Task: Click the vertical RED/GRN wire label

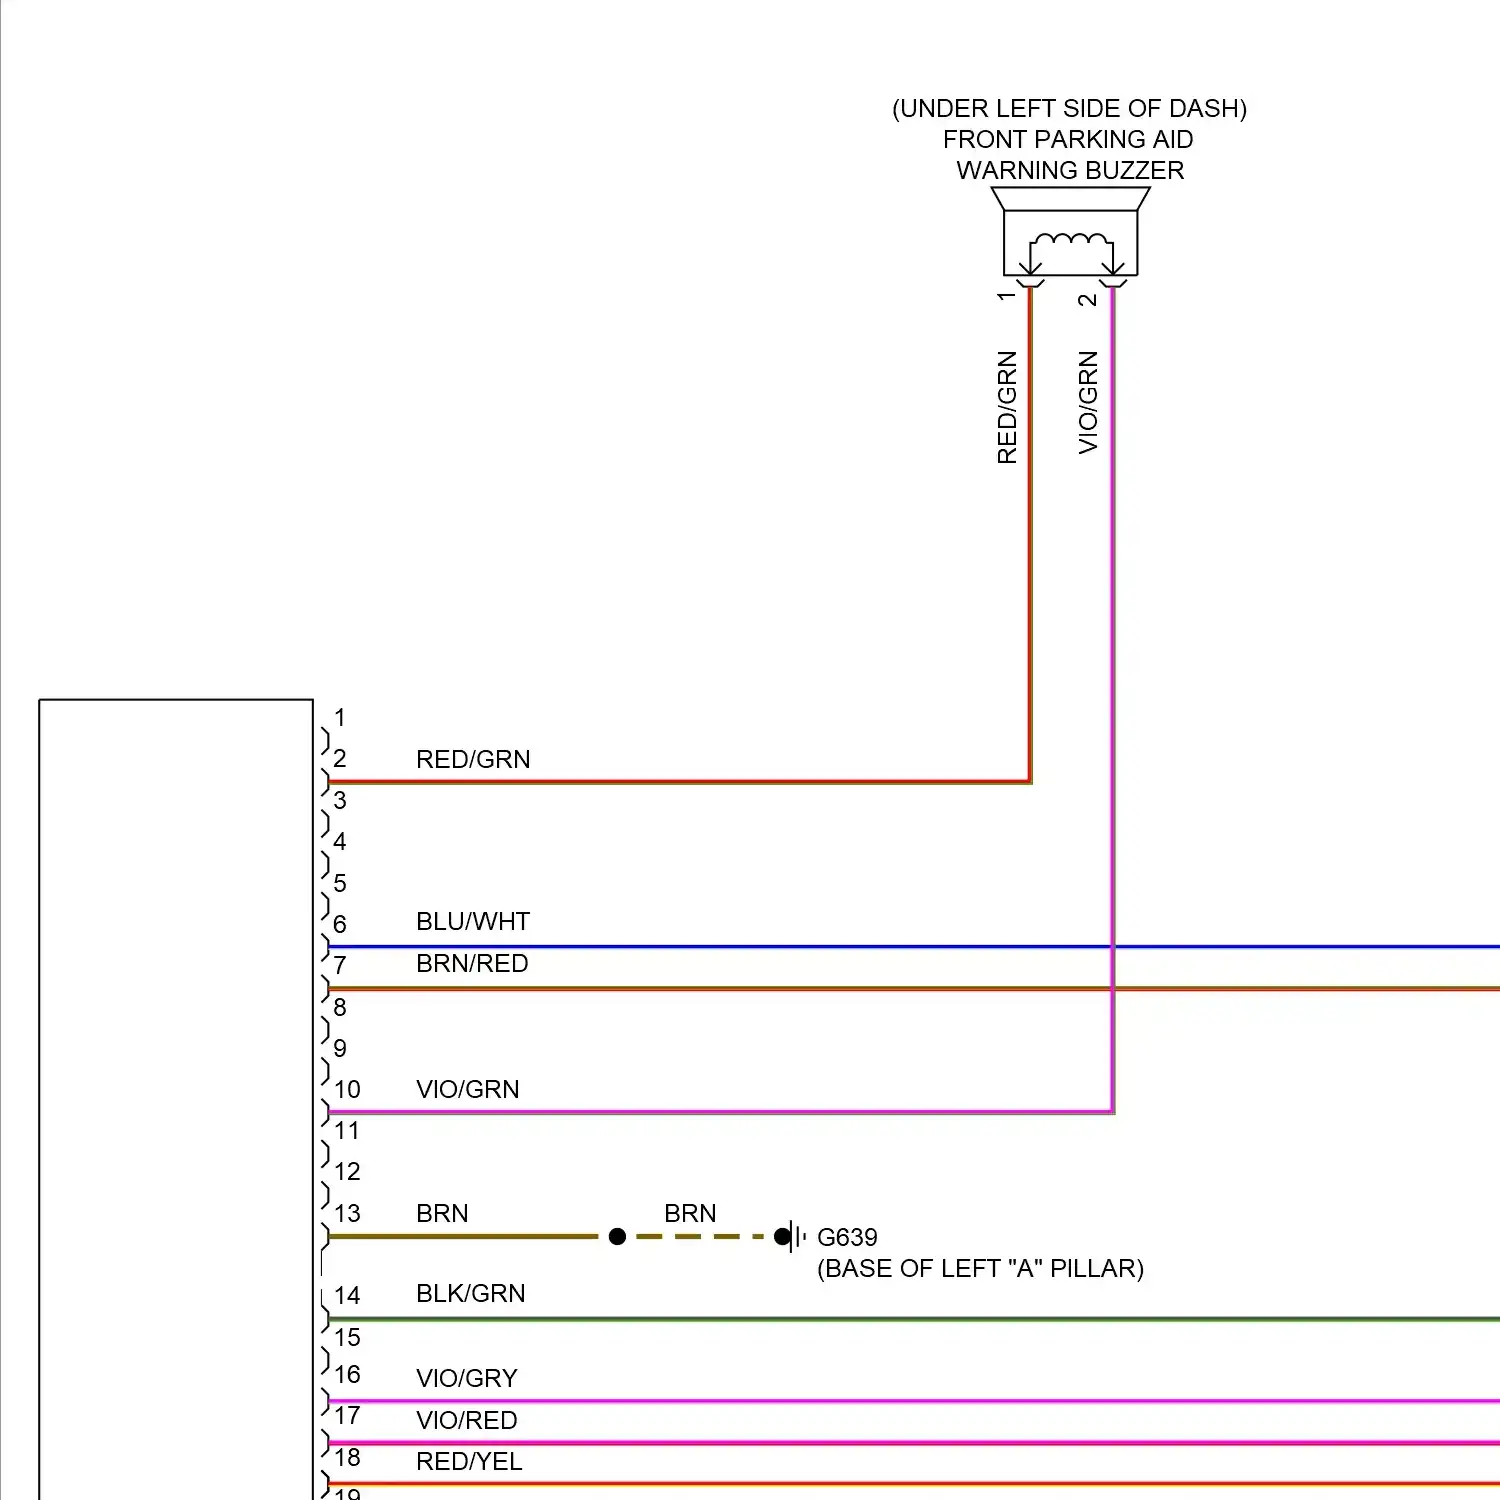Action: pyautogui.click(x=1007, y=407)
